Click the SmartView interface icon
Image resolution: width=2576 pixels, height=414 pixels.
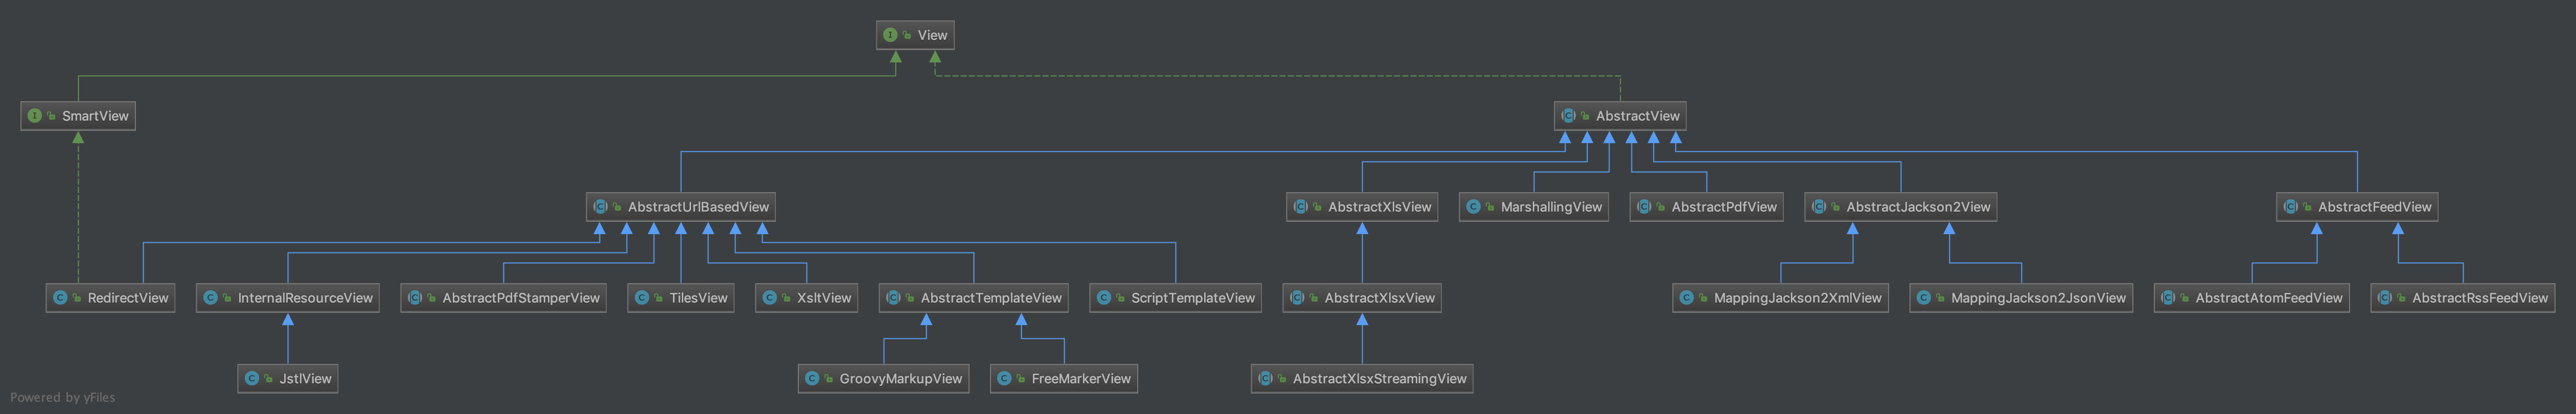pyautogui.click(x=34, y=116)
